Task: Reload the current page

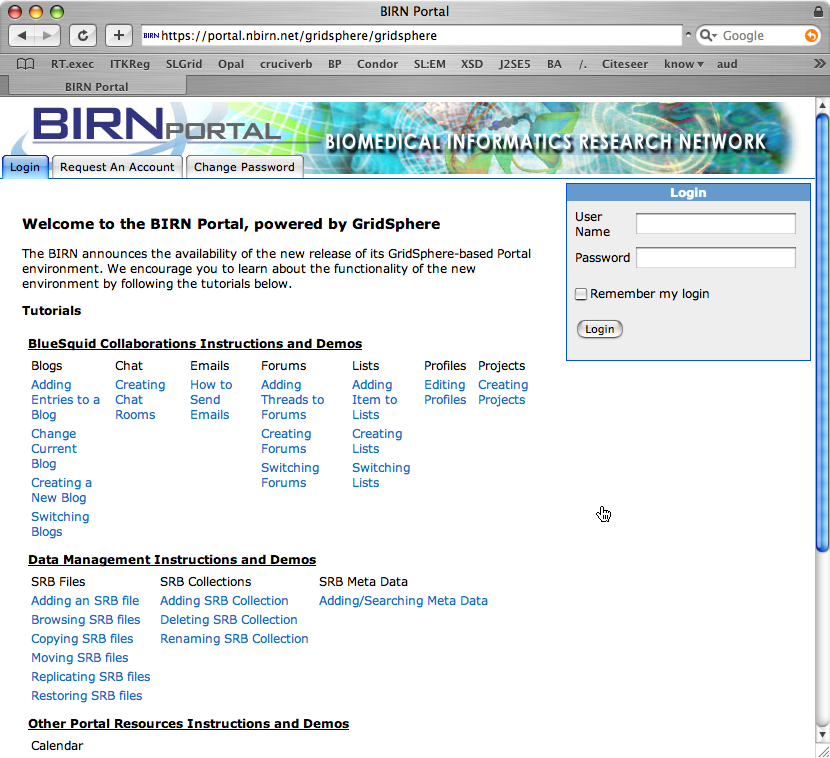Action: pyautogui.click(x=83, y=35)
